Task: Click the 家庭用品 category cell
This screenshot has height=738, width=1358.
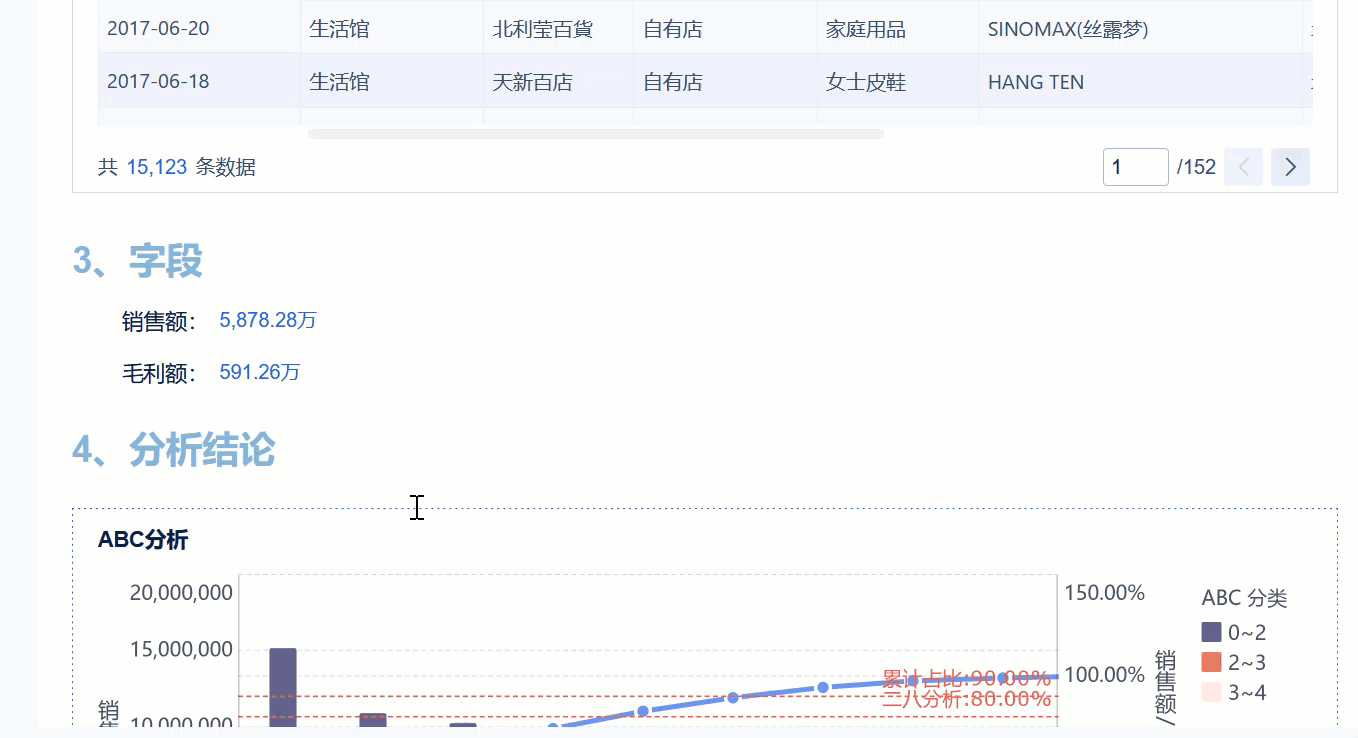Action: tap(897, 29)
